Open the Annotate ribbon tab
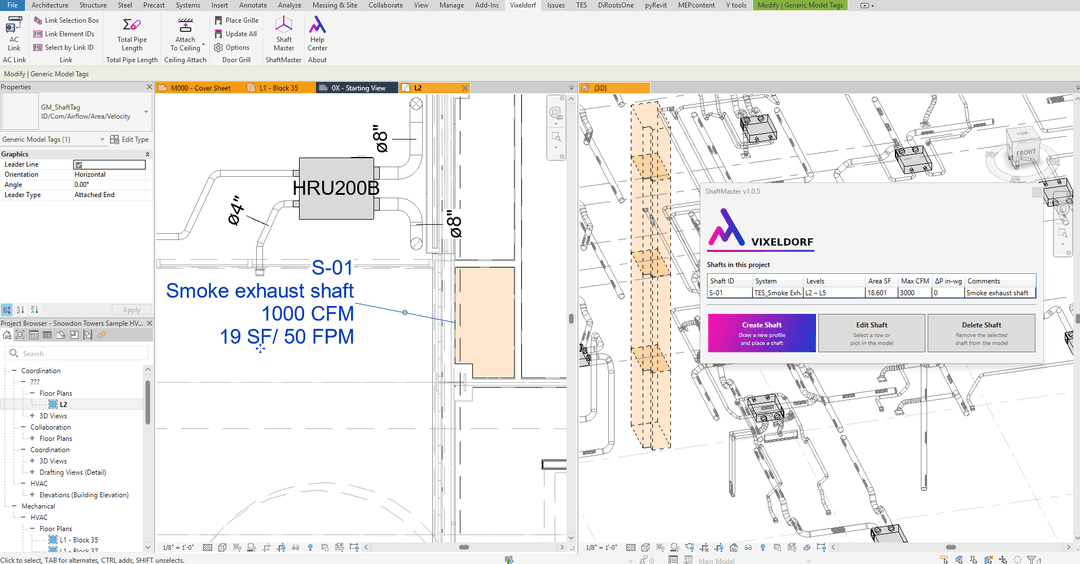 pos(253,5)
